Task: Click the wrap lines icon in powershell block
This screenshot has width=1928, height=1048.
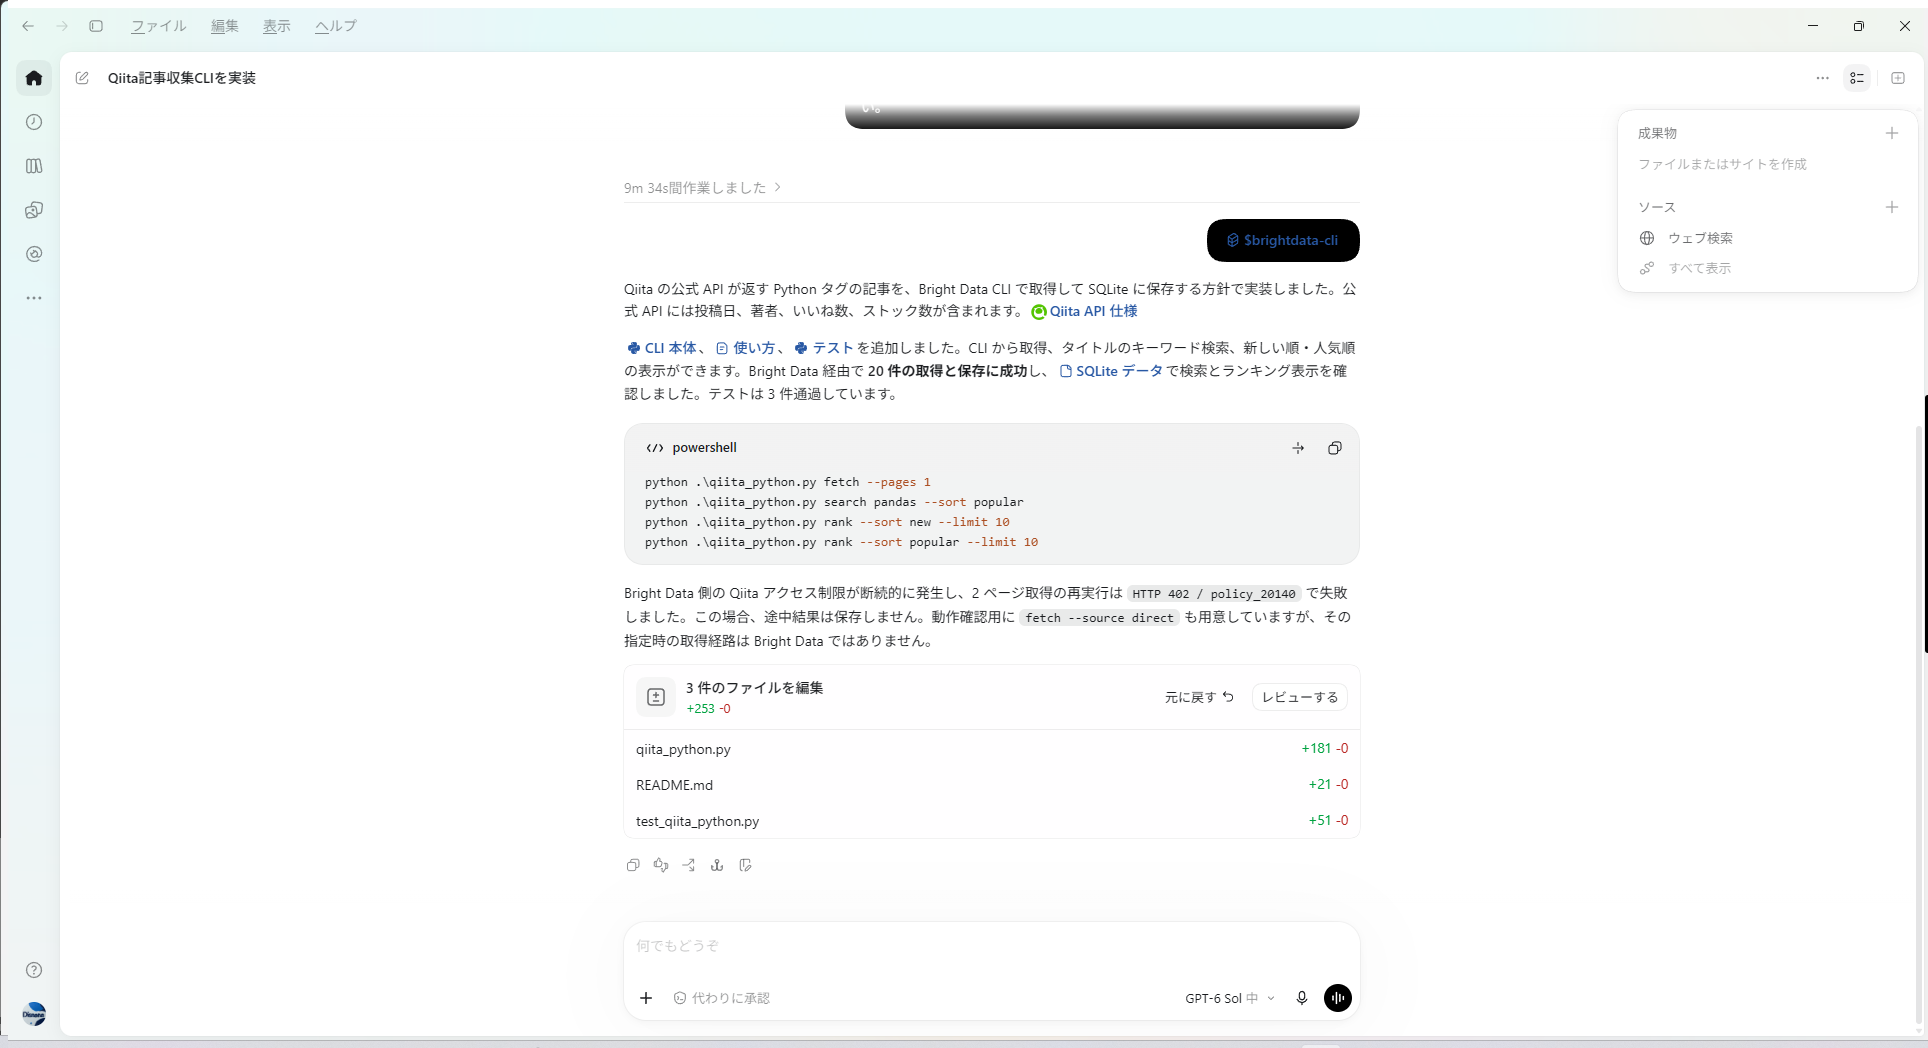Action: pyautogui.click(x=1298, y=448)
